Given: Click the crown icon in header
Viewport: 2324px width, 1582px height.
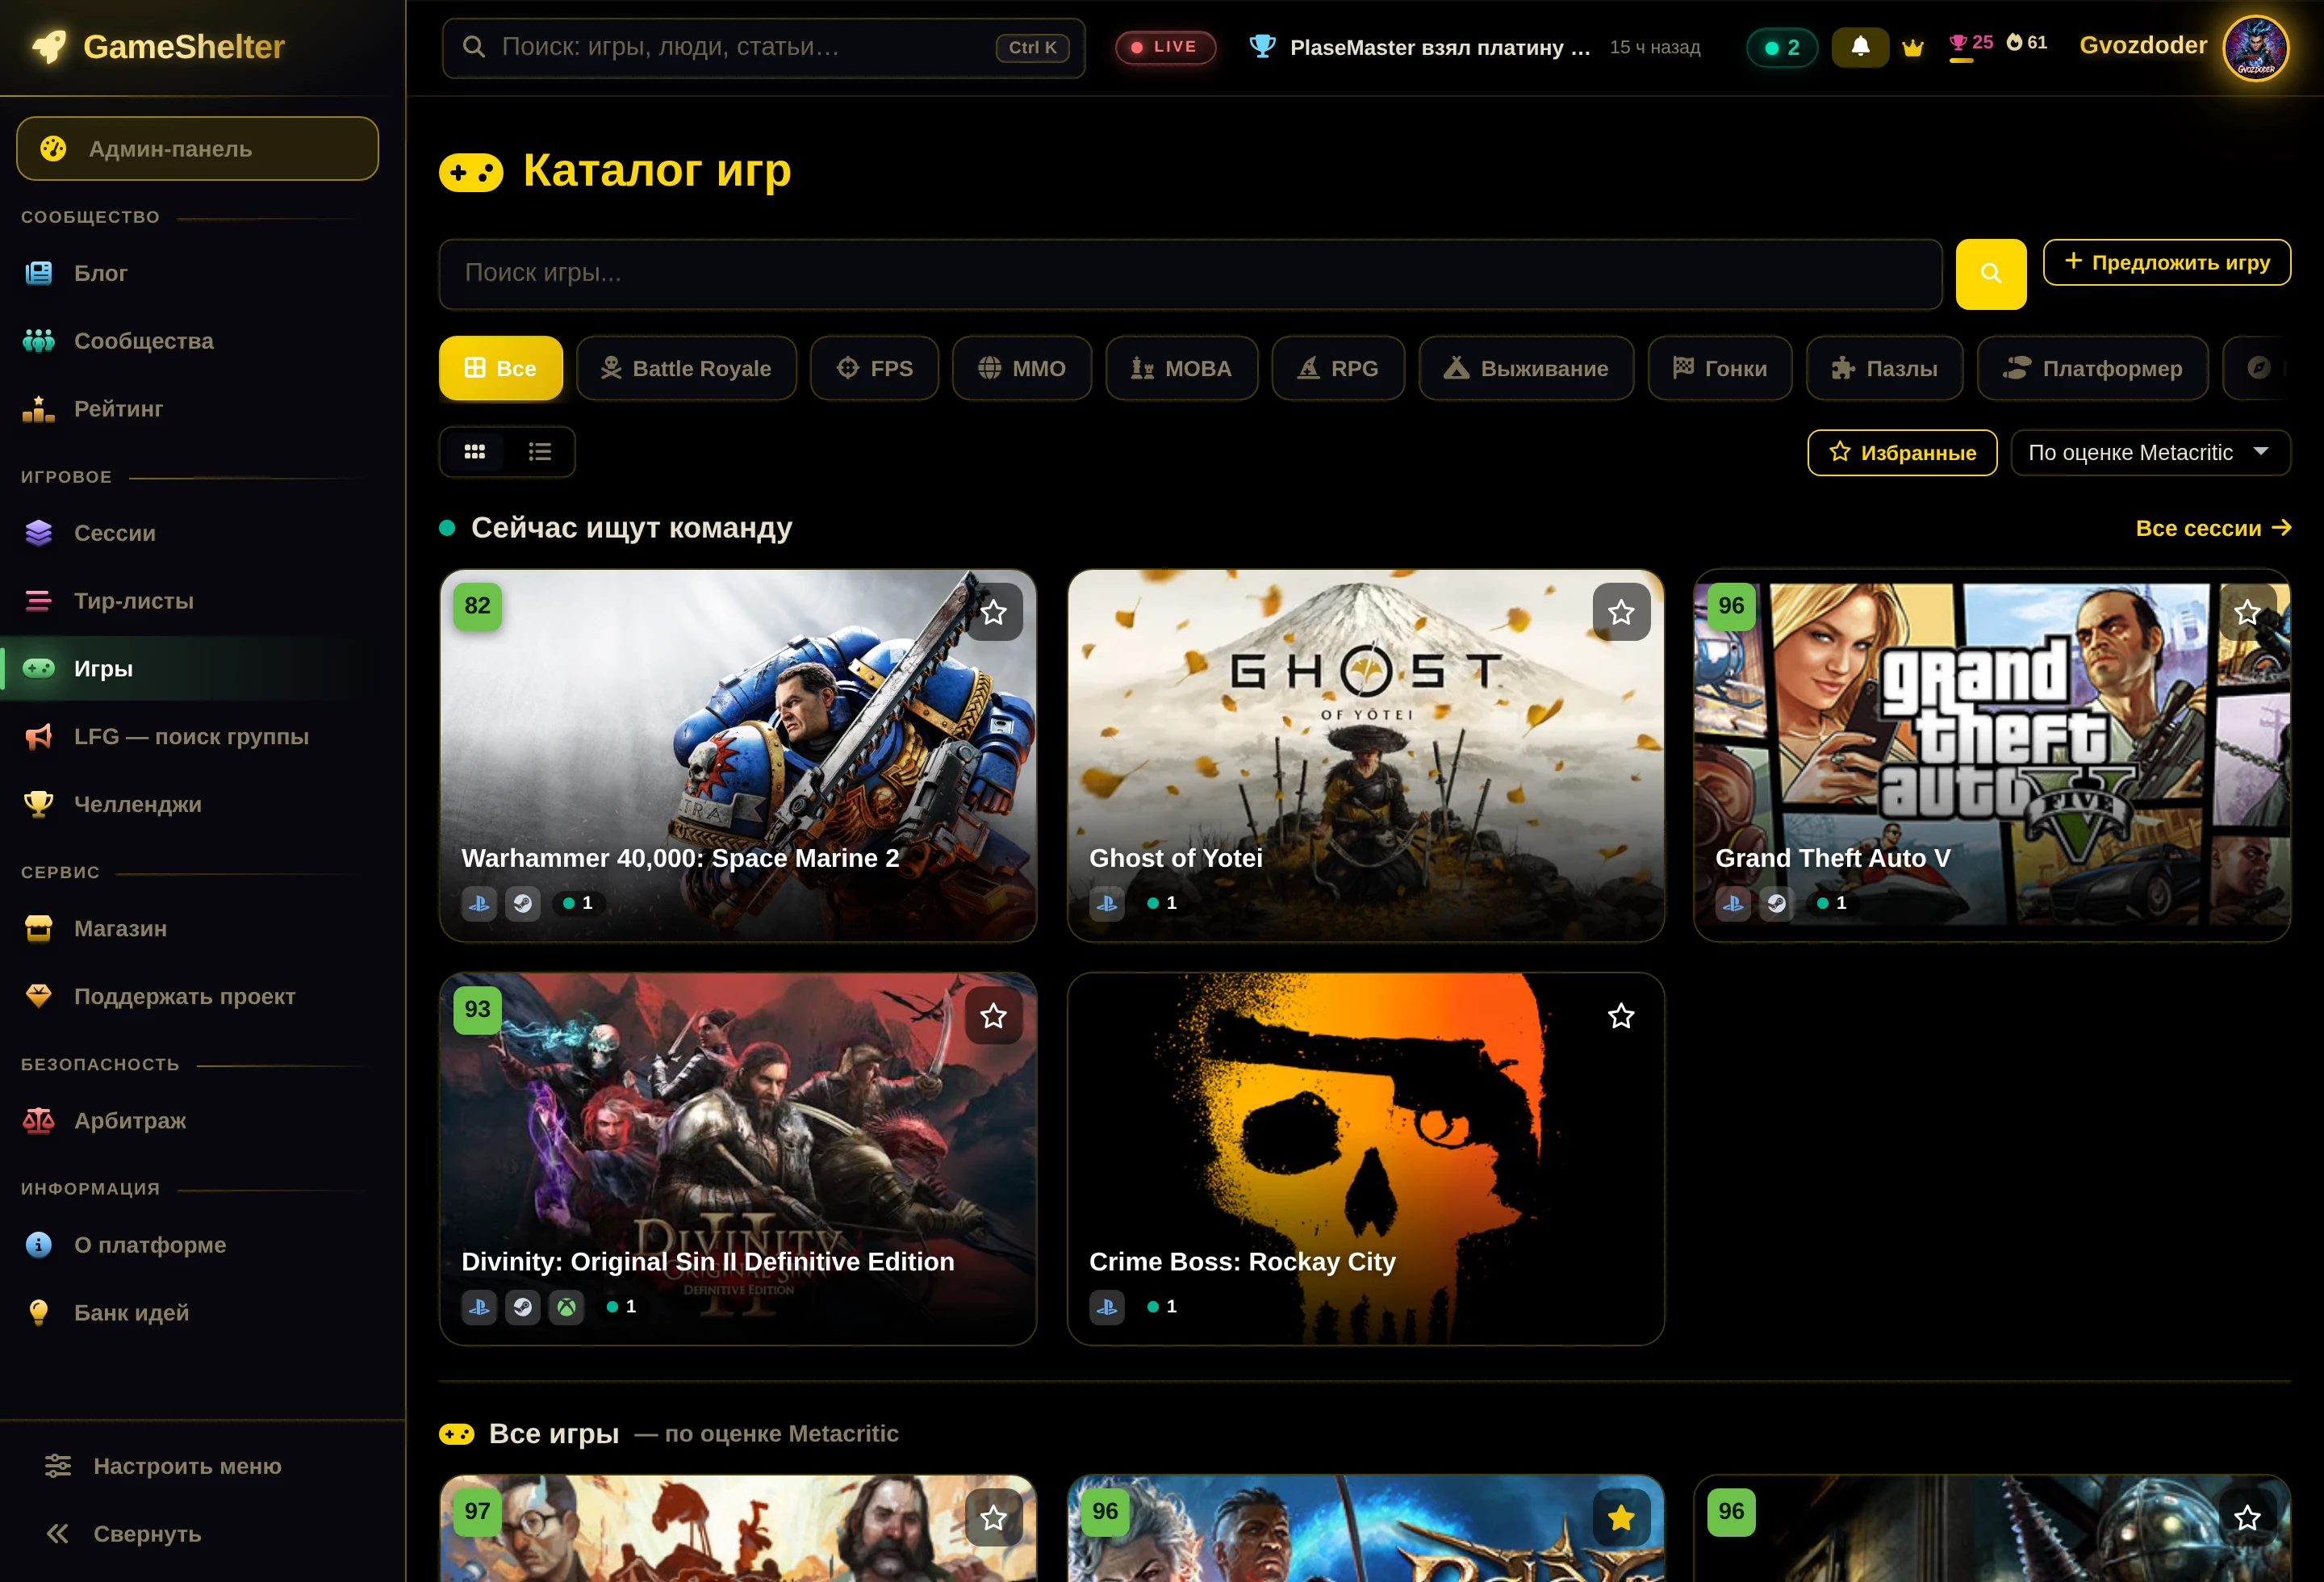Looking at the screenshot, I should pyautogui.click(x=1913, y=48).
